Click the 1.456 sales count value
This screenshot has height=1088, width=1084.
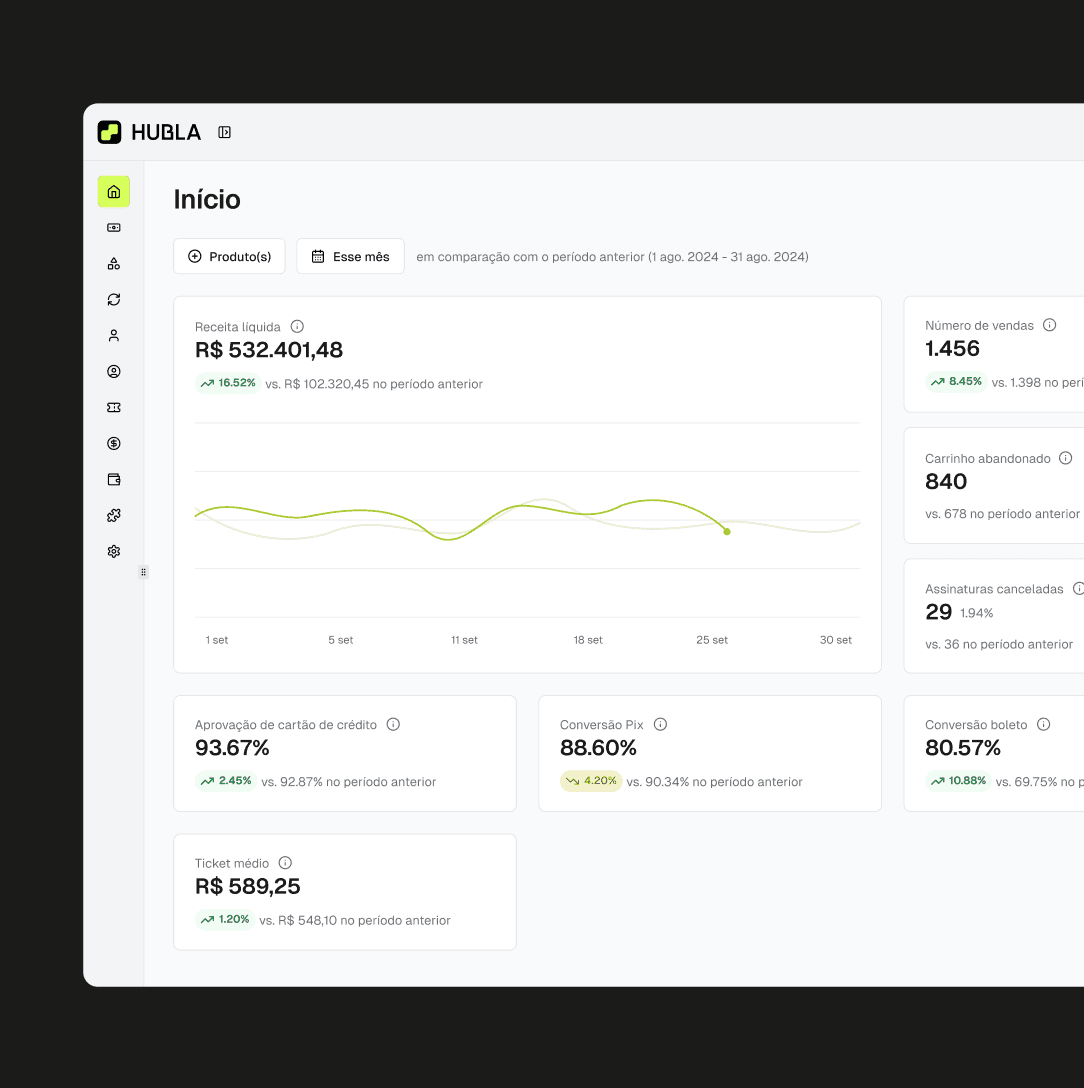coord(952,348)
